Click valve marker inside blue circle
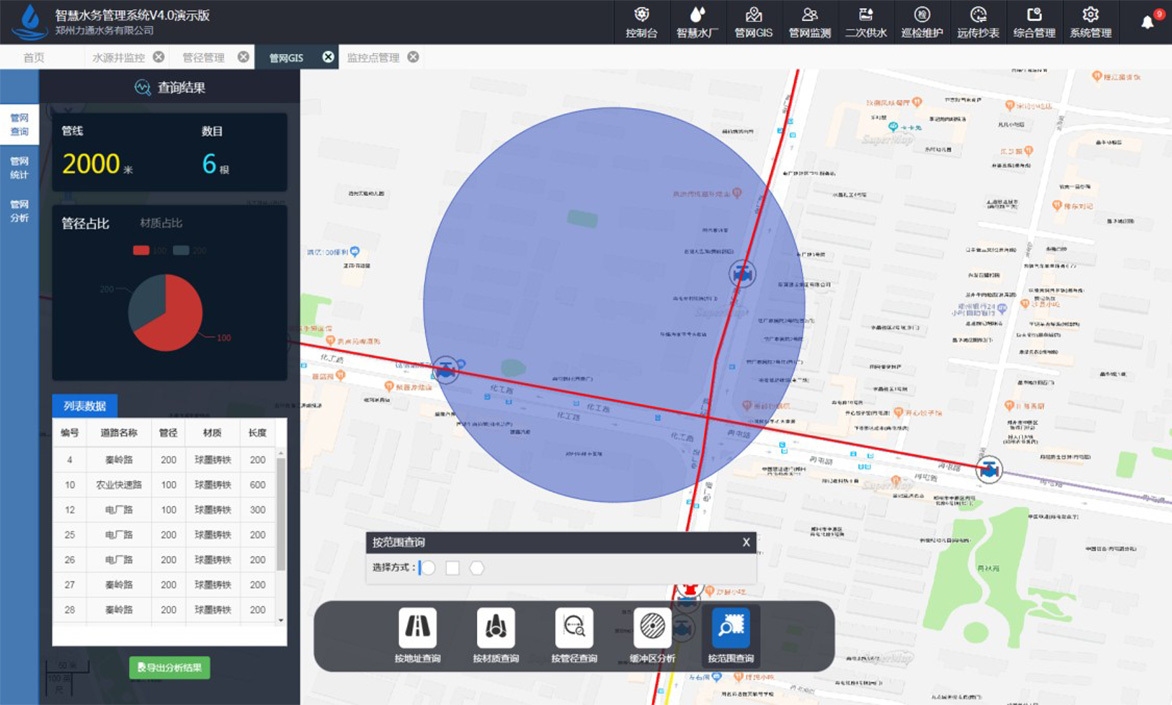Image resolution: width=1172 pixels, height=705 pixels. coord(742,274)
